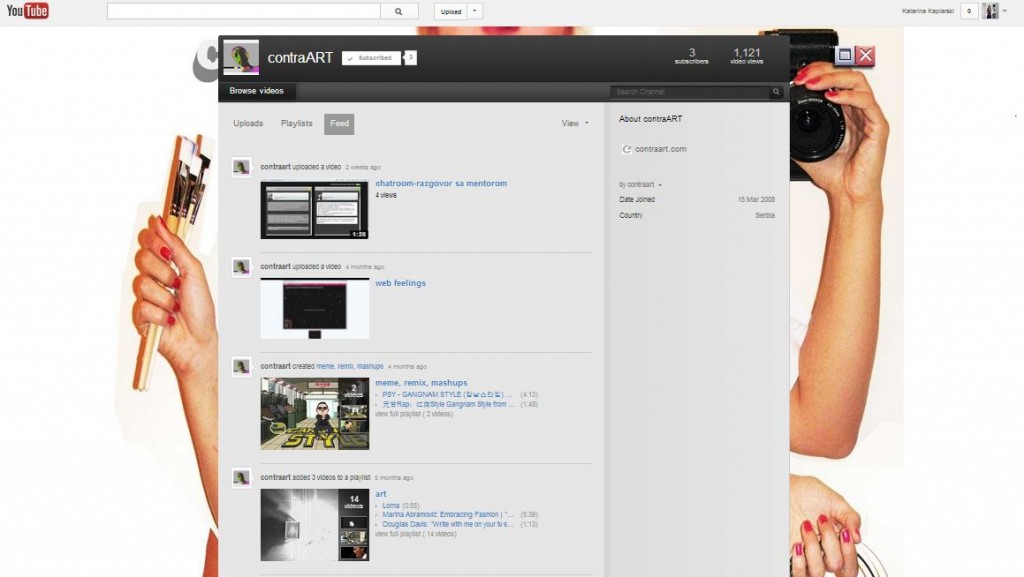Click the link icon beside contraart.com
The height and width of the screenshot is (577, 1024).
point(626,149)
